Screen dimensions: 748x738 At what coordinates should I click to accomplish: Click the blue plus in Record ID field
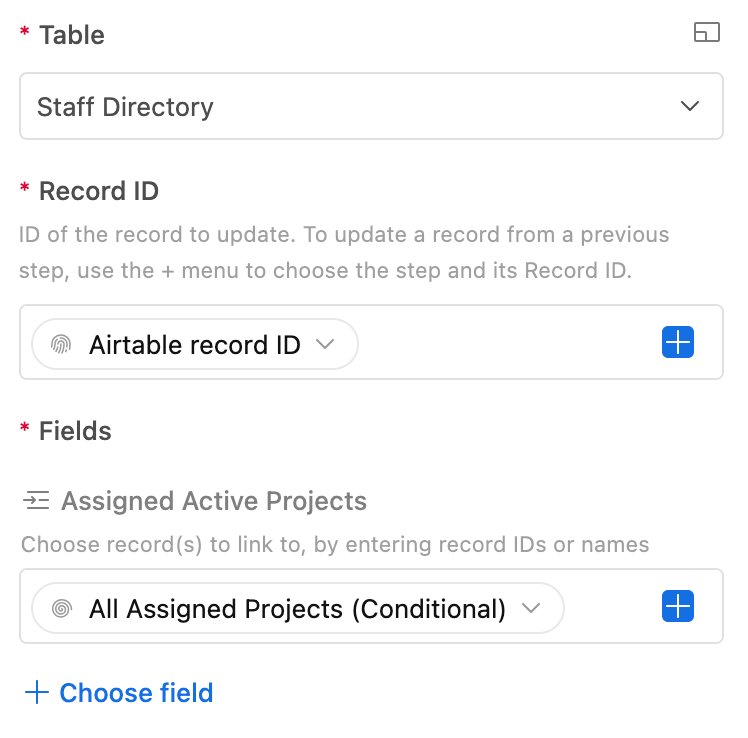[x=677, y=342]
